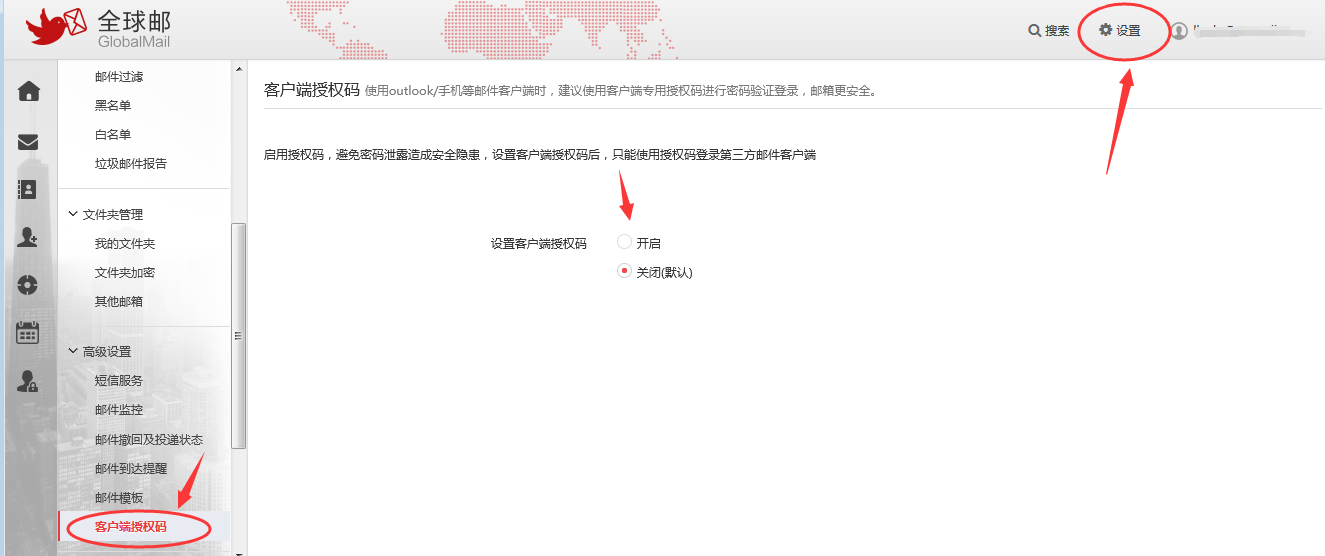1325x556 pixels.
Task: Open the mail envelope icon
Action: [29, 142]
